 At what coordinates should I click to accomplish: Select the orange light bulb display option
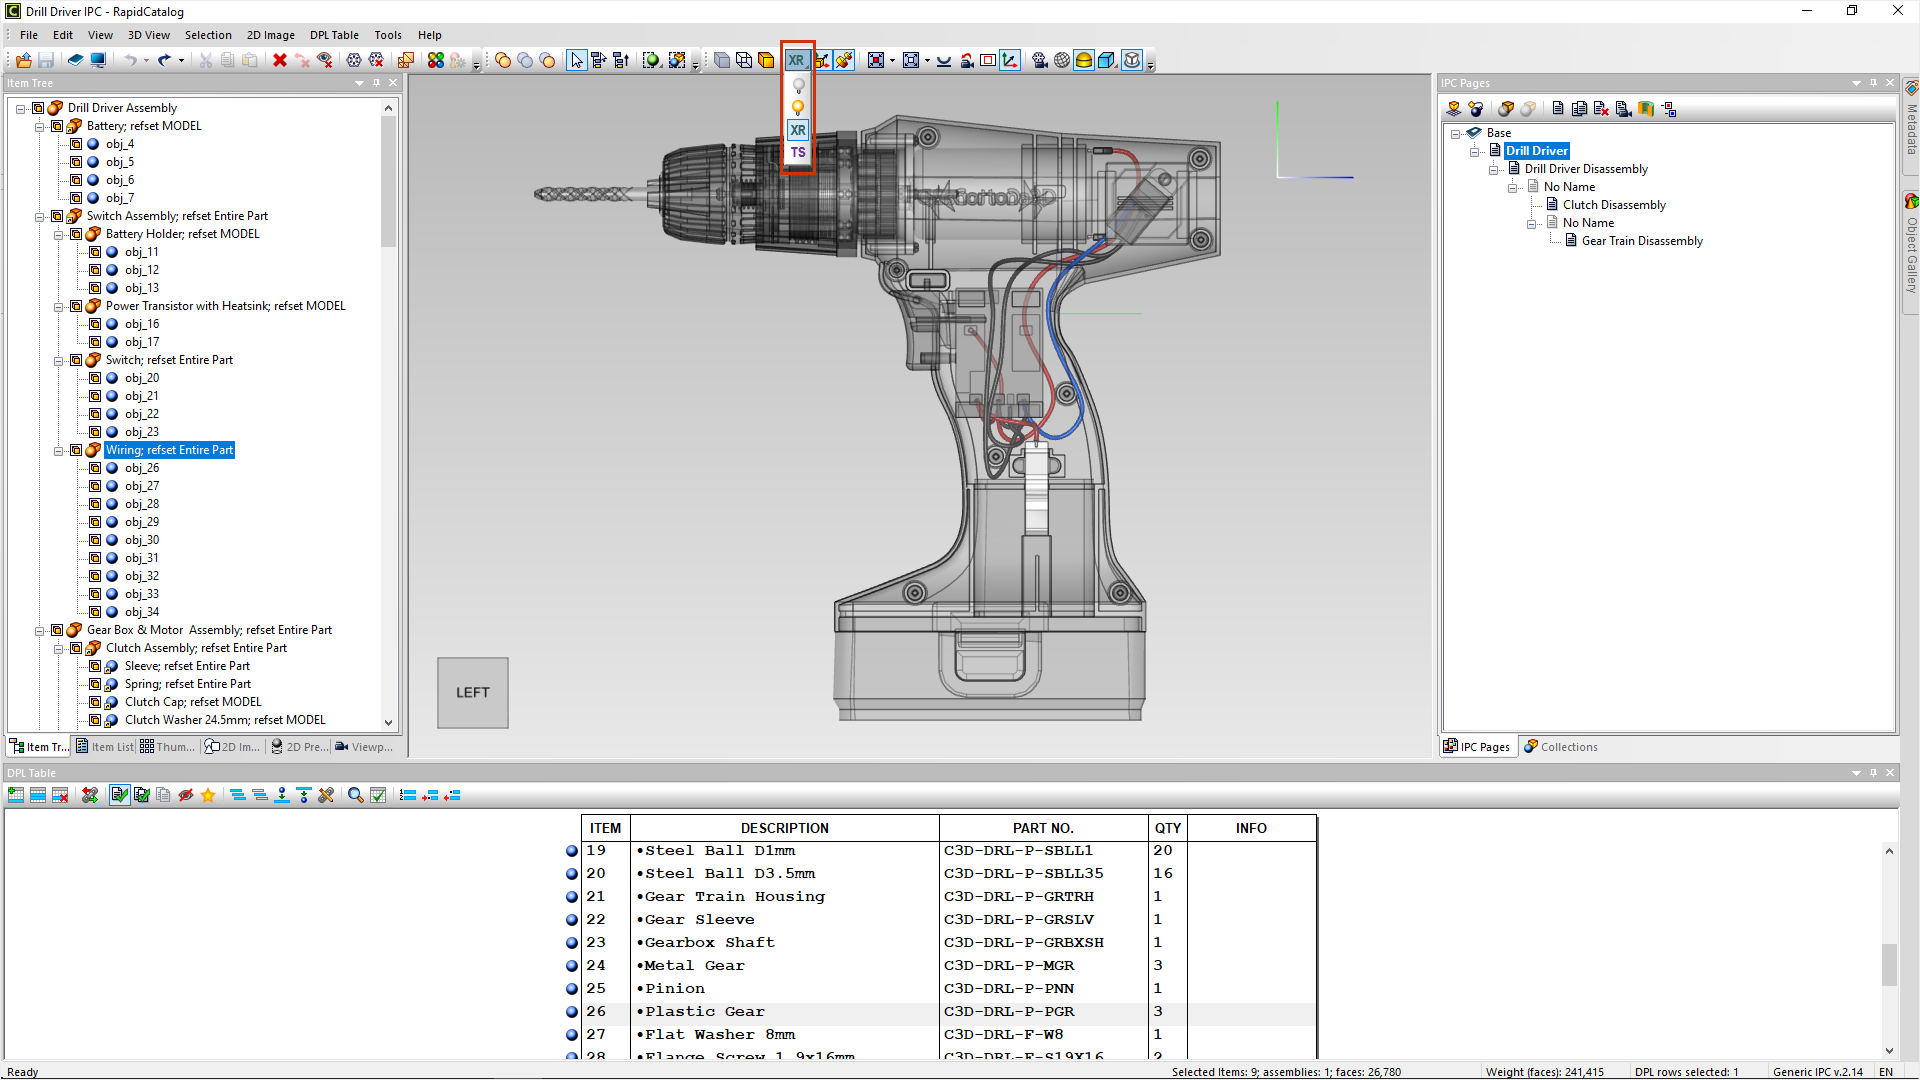(798, 108)
